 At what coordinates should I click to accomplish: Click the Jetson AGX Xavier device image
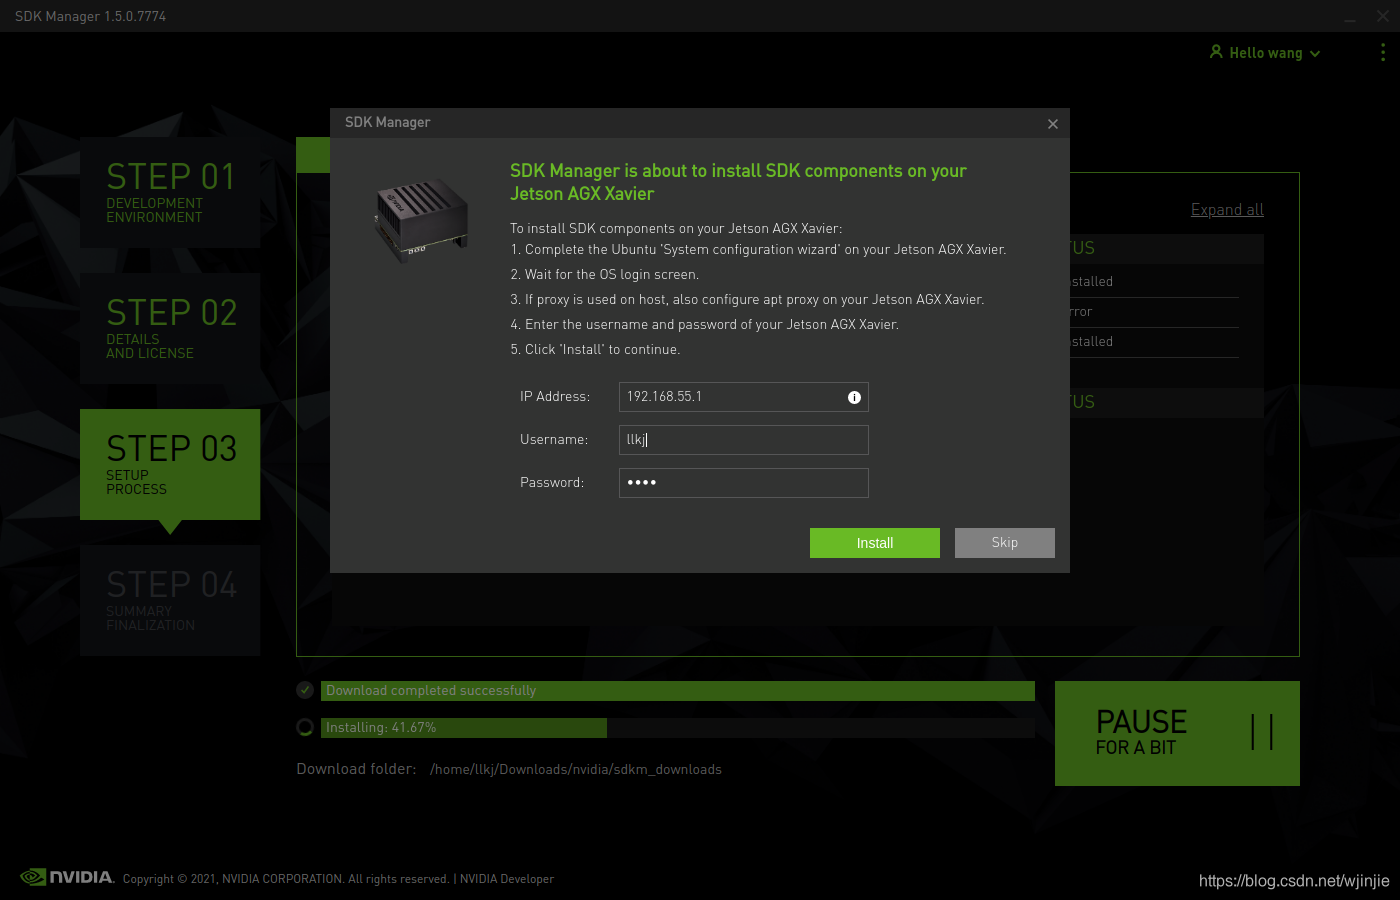pyautogui.click(x=420, y=220)
